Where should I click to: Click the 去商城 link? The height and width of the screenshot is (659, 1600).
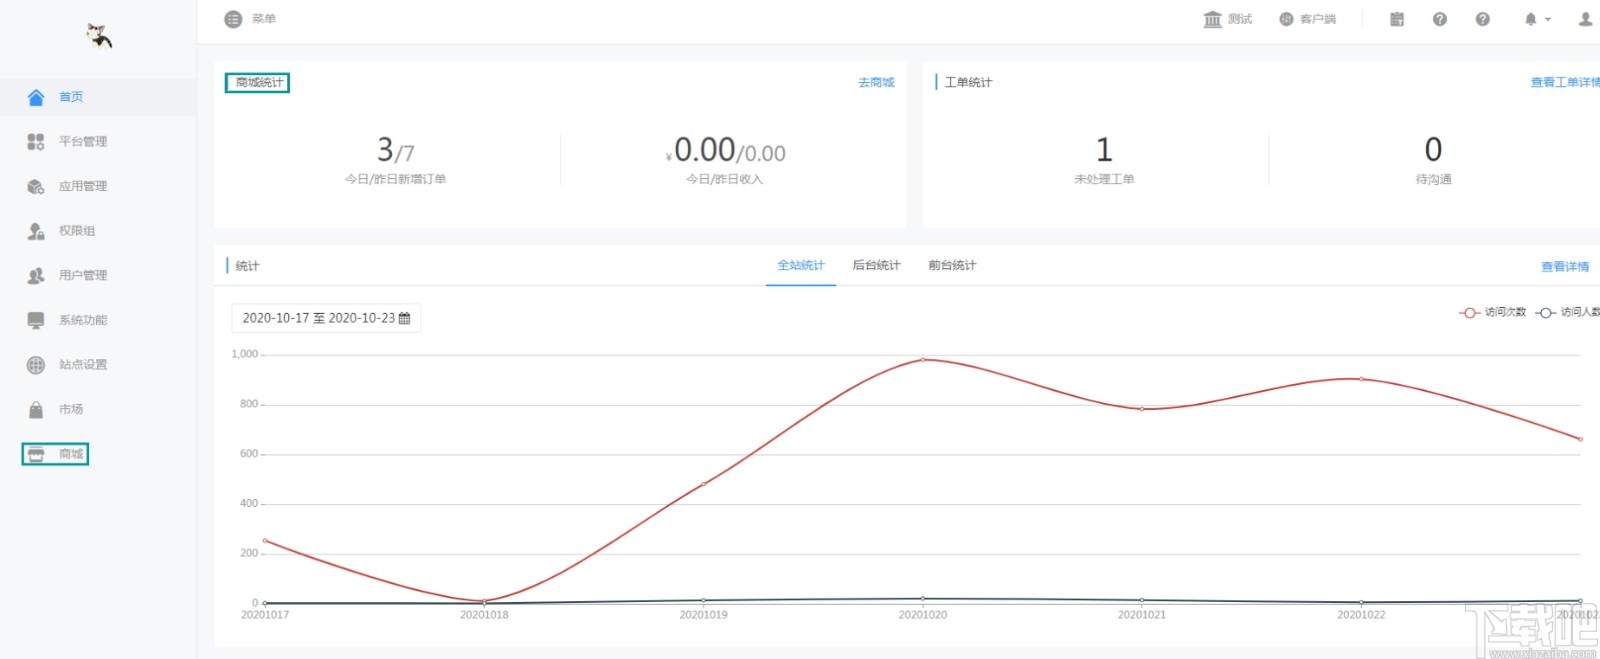click(x=876, y=83)
